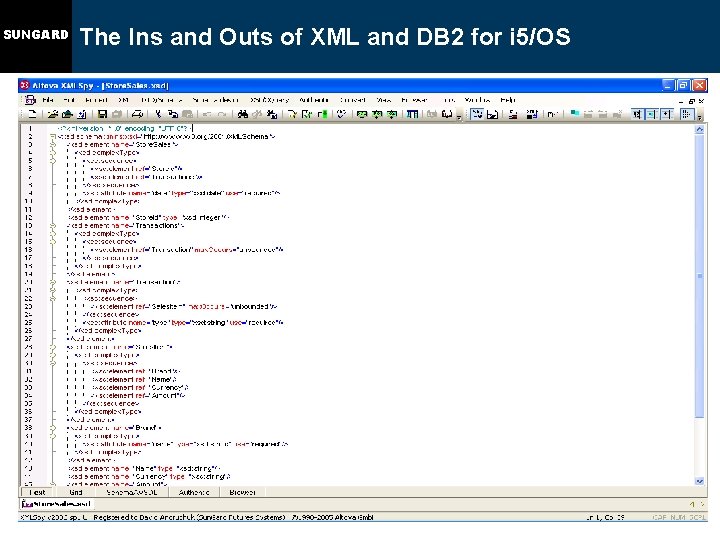Image resolution: width=720 pixels, height=540 pixels.
Task: Switch to the Browser view tab
Action: click(242, 492)
